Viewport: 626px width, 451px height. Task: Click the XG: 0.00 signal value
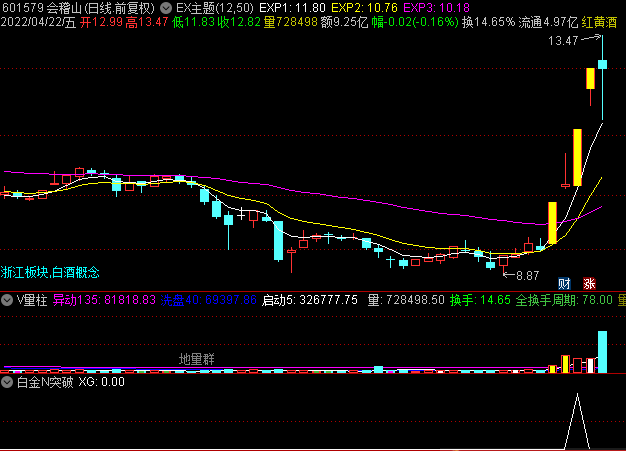[x=101, y=382]
